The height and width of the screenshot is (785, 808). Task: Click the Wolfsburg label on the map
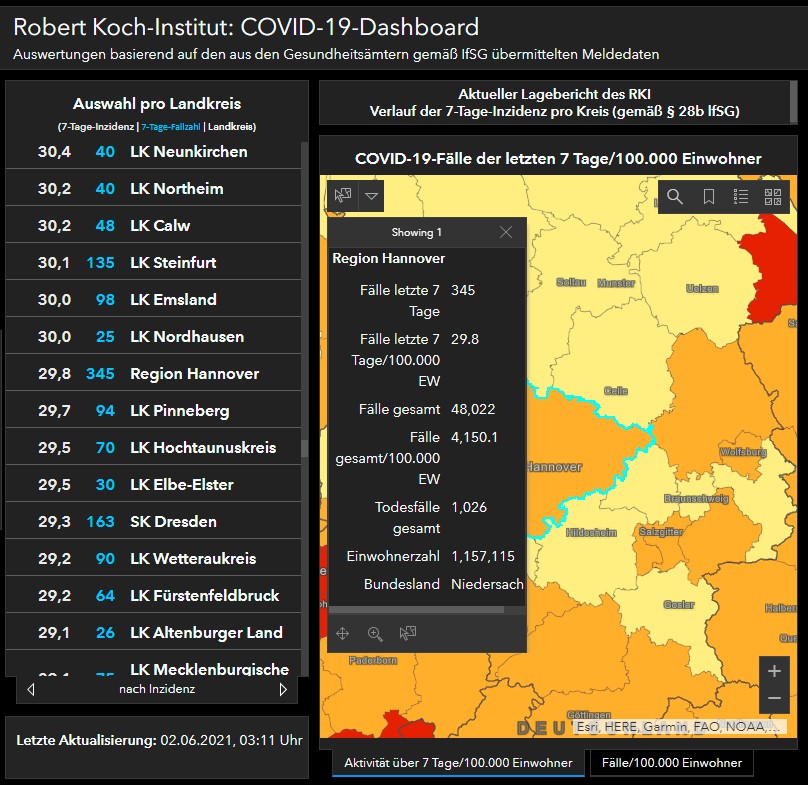click(743, 452)
